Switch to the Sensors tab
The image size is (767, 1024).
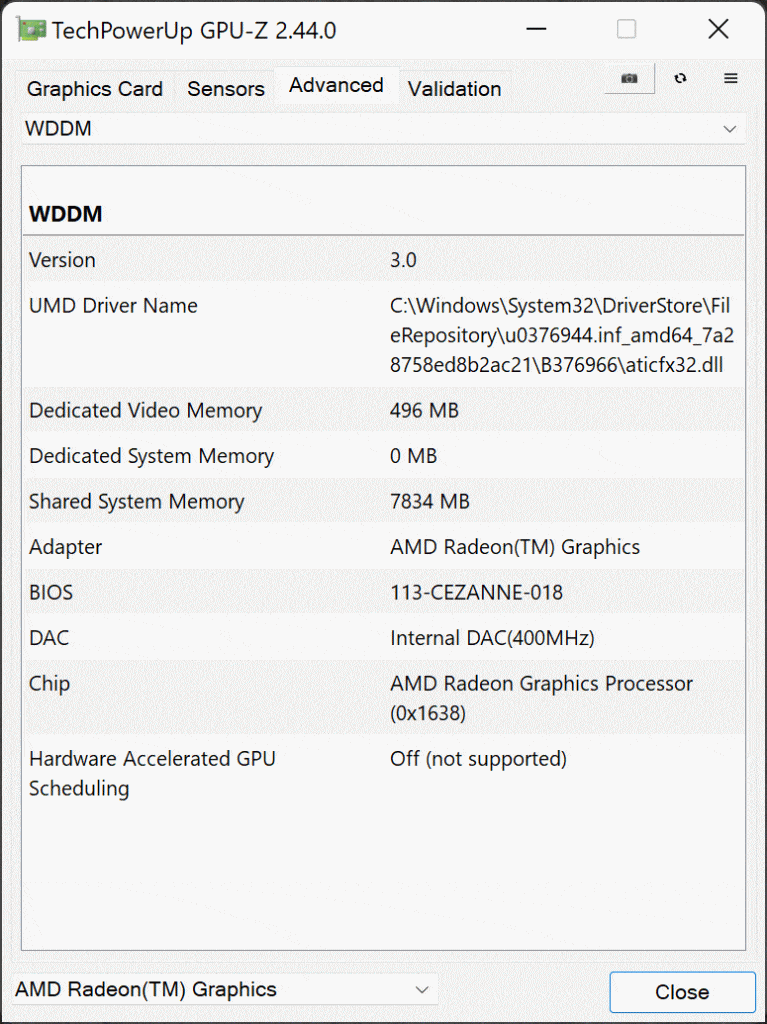[226, 89]
